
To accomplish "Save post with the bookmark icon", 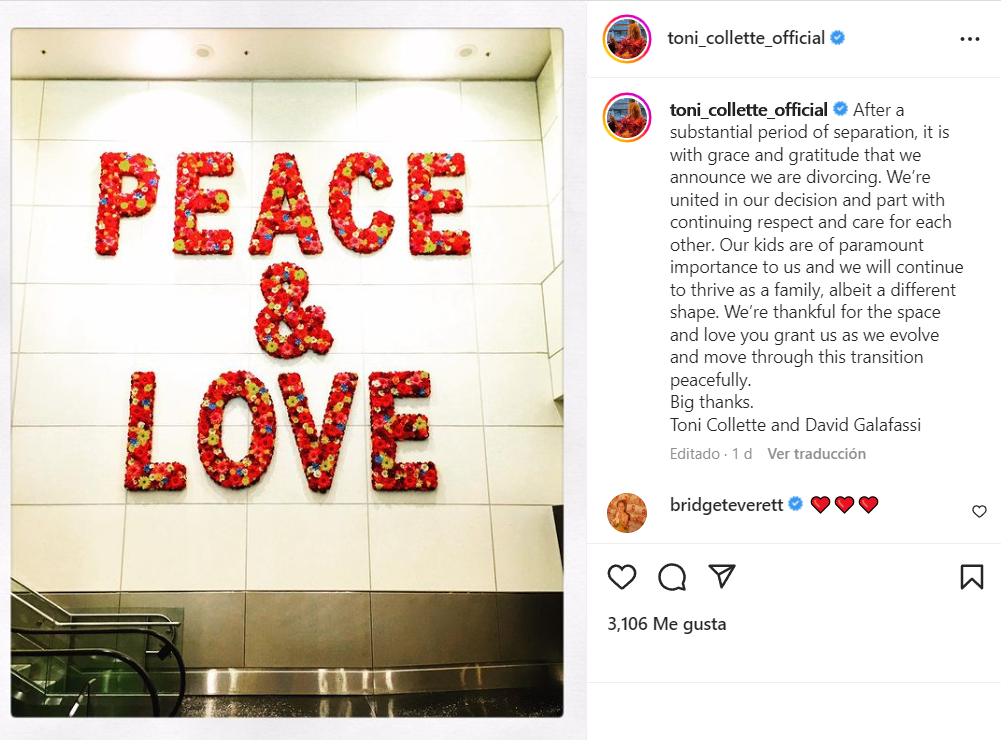I will (x=972, y=577).
